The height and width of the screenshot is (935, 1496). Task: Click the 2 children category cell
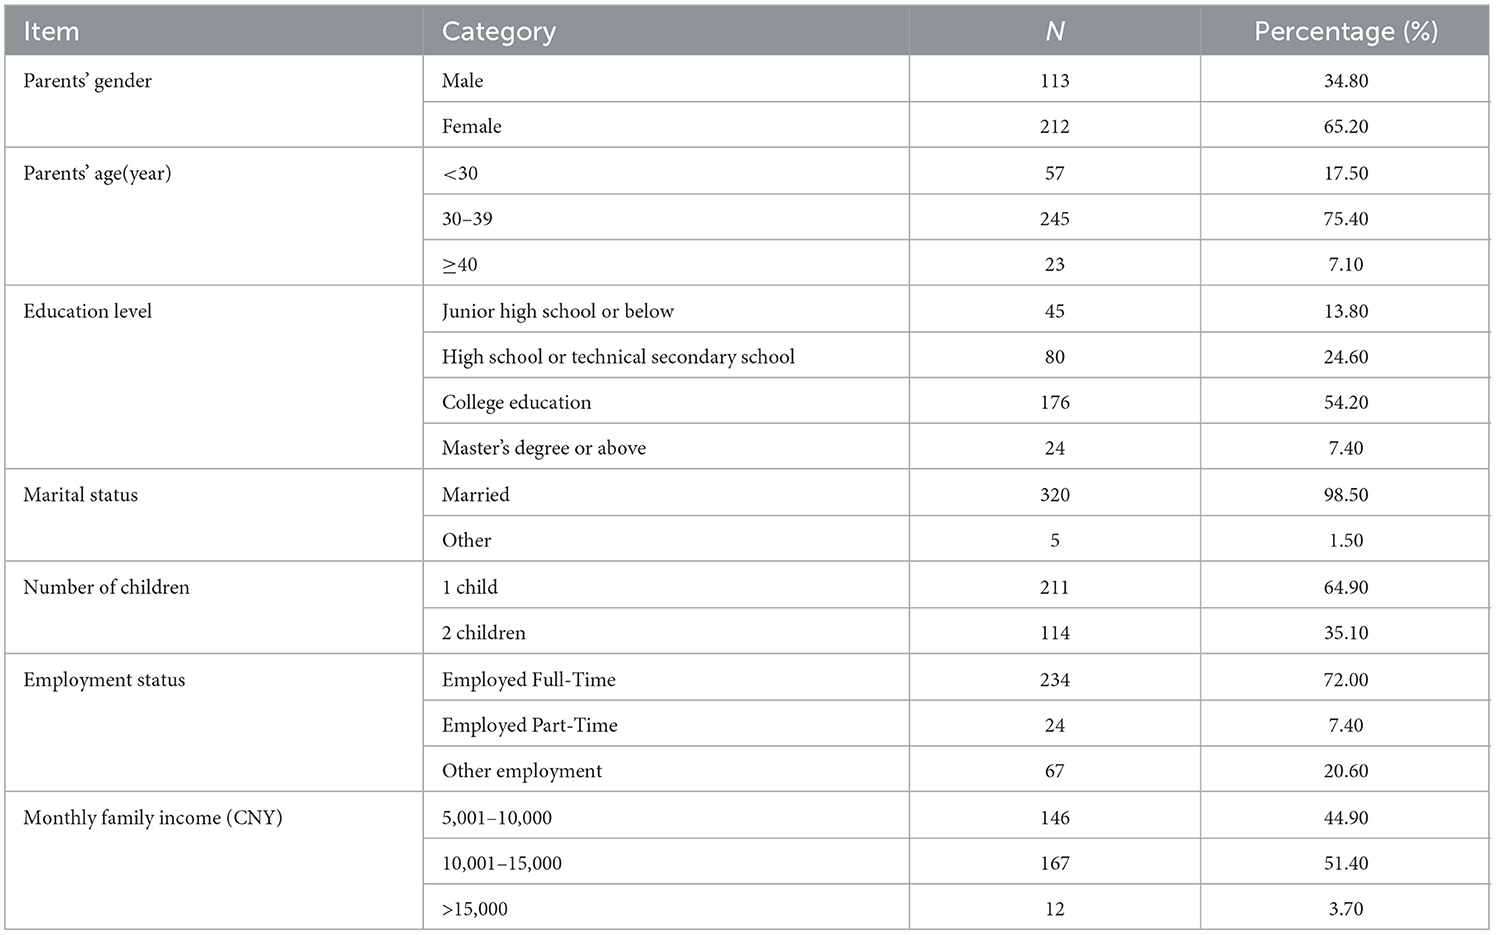[483, 633]
